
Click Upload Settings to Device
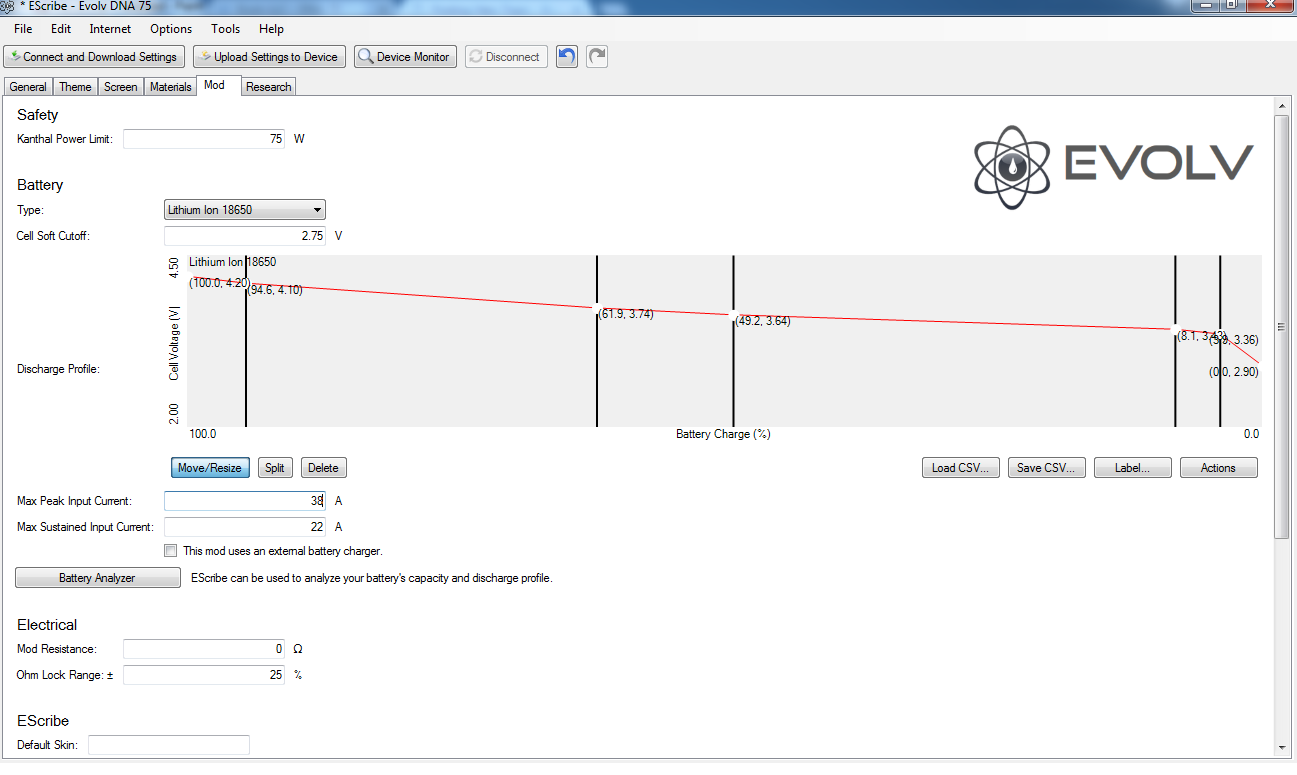(x=269, y=57)
